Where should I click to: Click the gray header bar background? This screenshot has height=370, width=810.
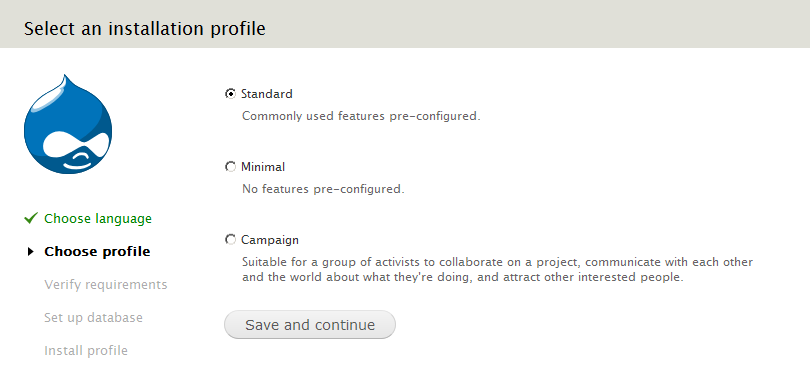pos(537,24)
